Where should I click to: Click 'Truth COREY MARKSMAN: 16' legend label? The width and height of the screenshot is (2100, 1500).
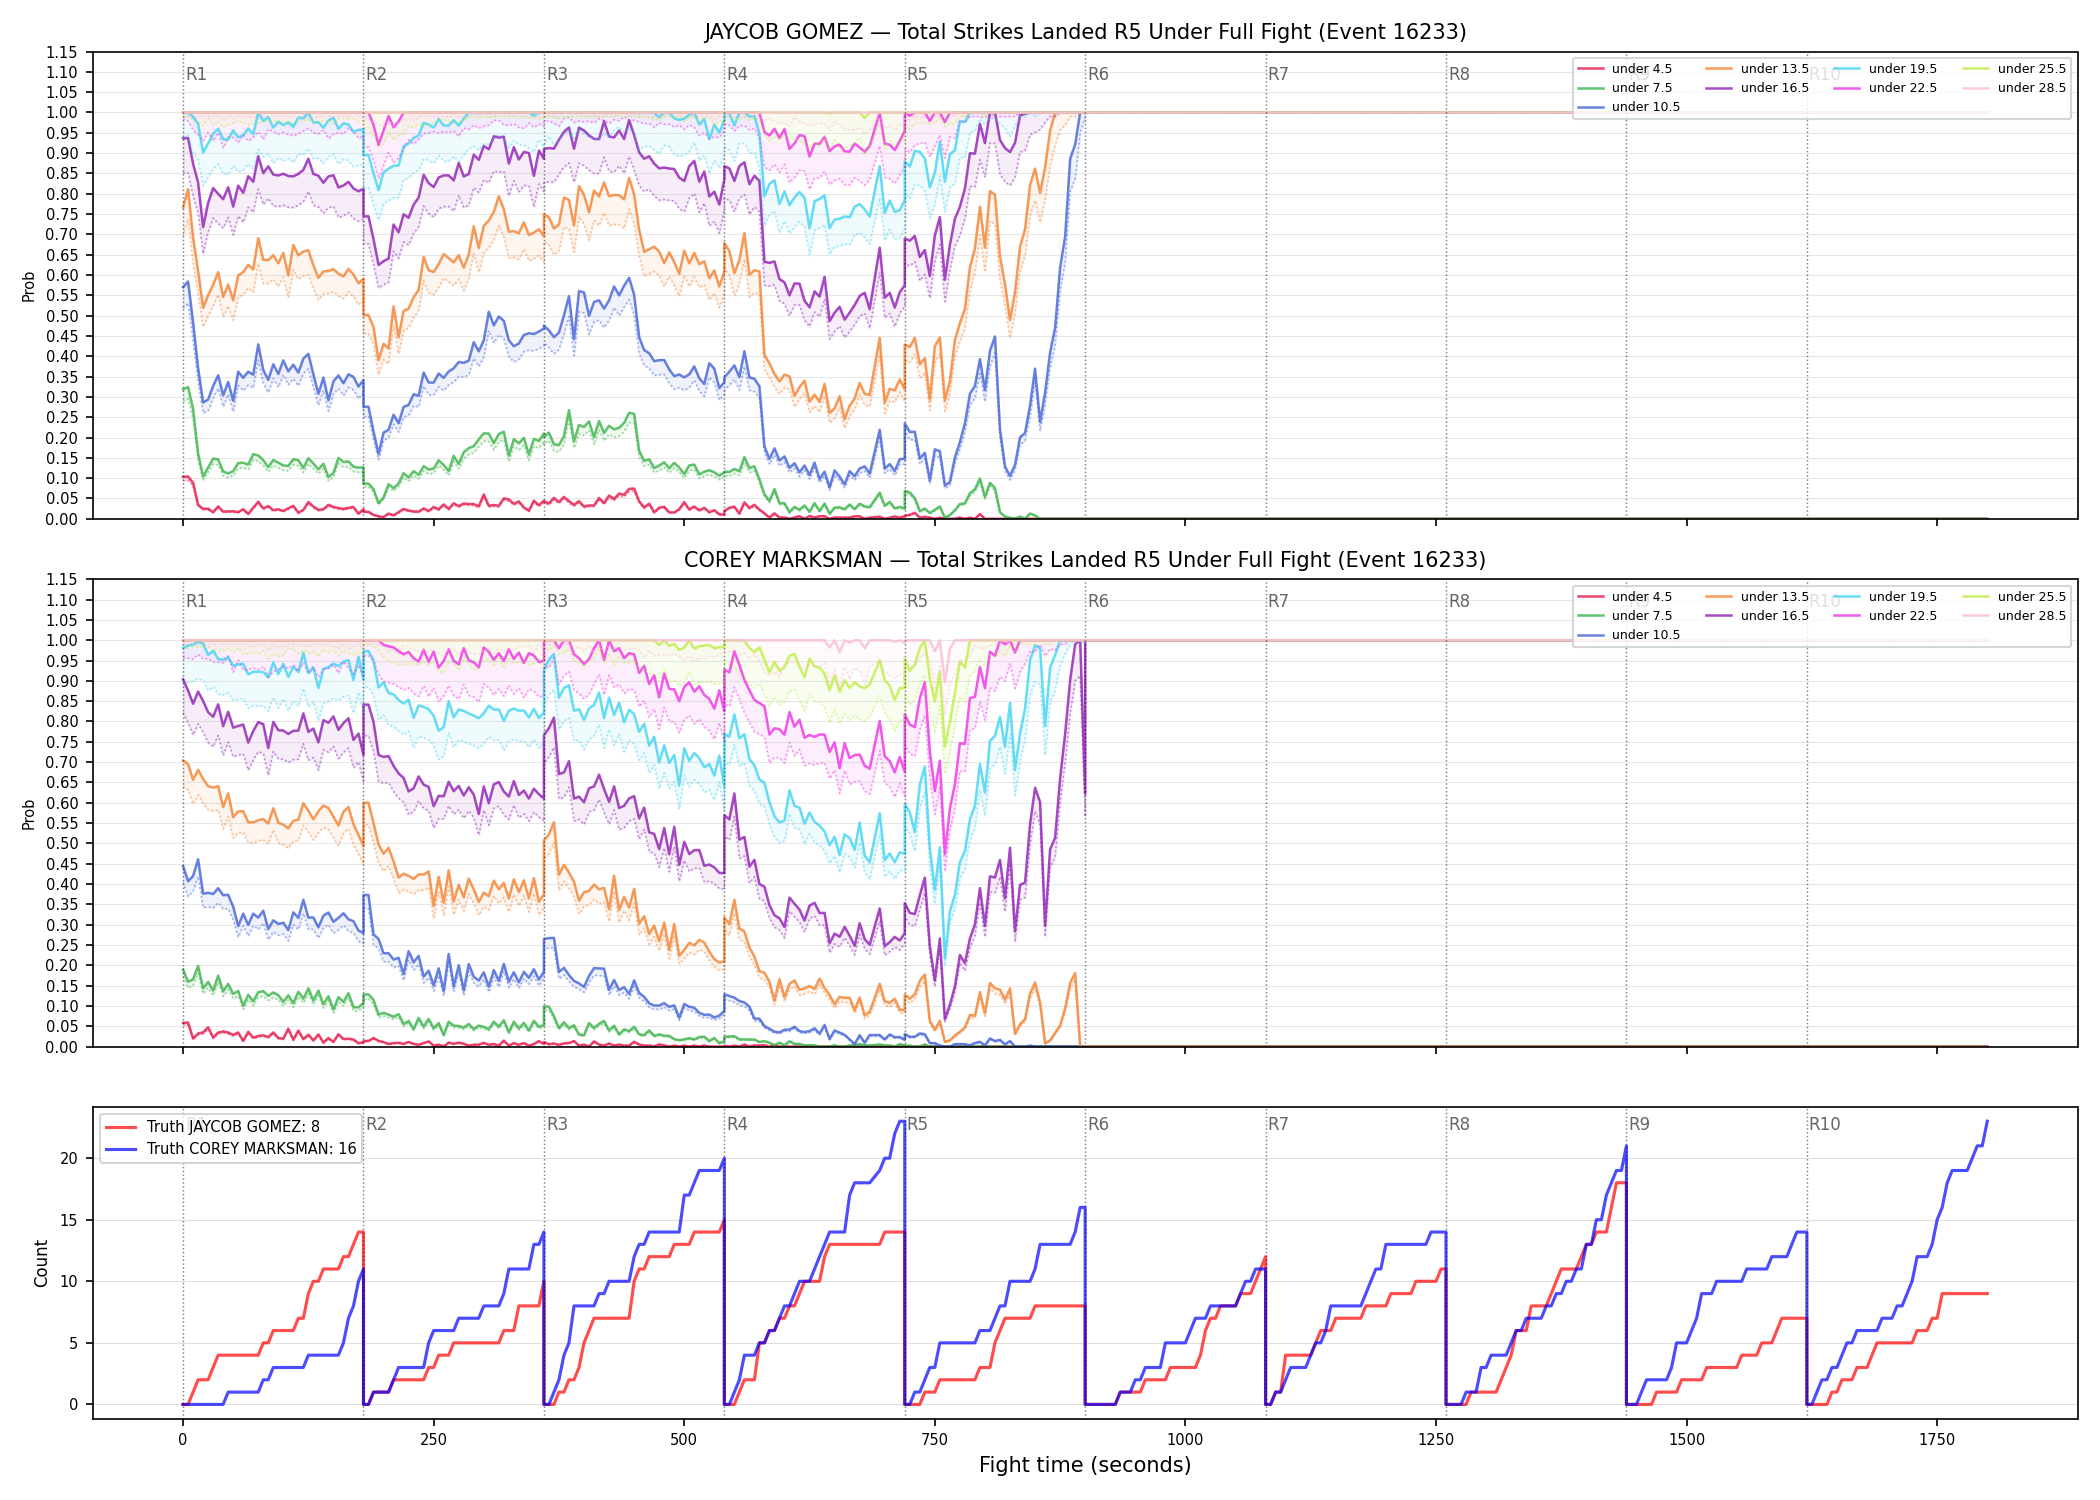[x=251, y=1149]
